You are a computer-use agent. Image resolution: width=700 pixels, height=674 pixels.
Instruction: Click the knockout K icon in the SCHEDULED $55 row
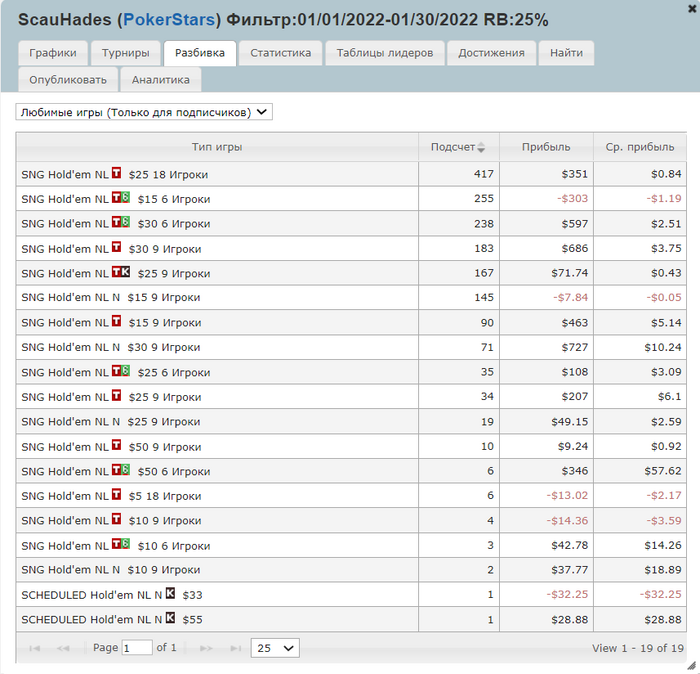(170, 618)
